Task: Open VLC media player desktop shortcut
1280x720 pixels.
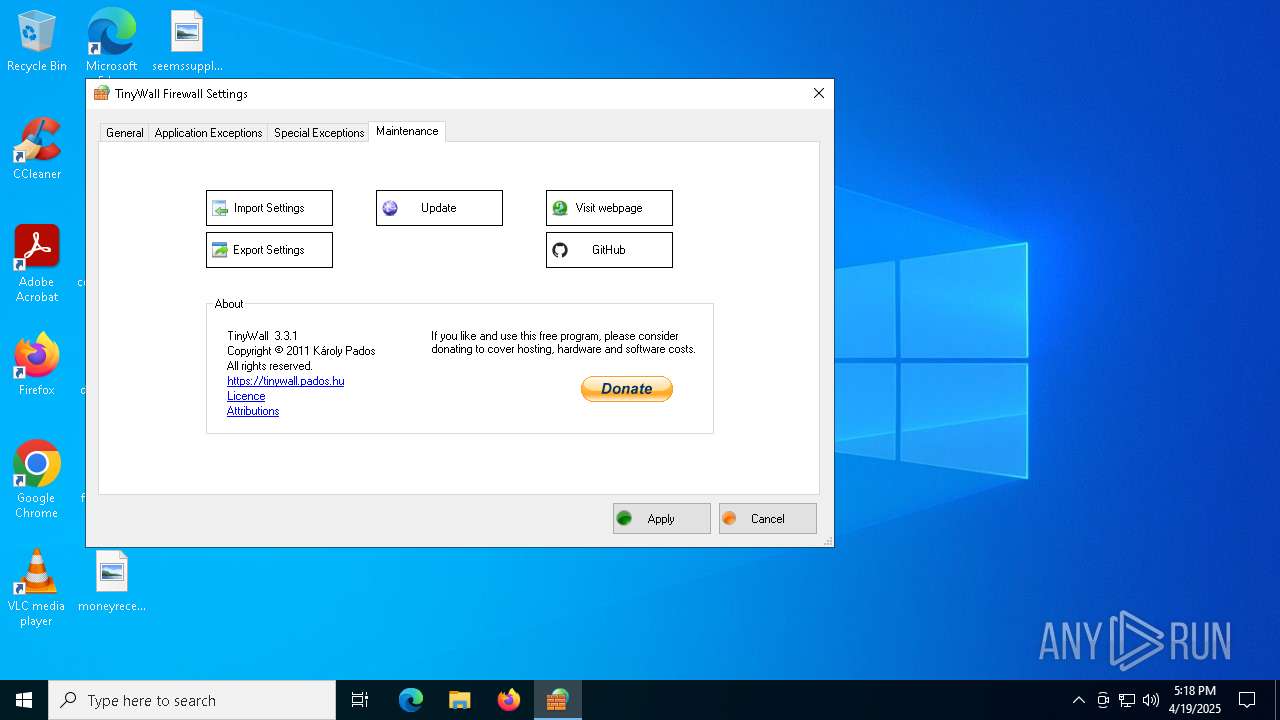Action: pyautogui.click(x=37, y=588)
